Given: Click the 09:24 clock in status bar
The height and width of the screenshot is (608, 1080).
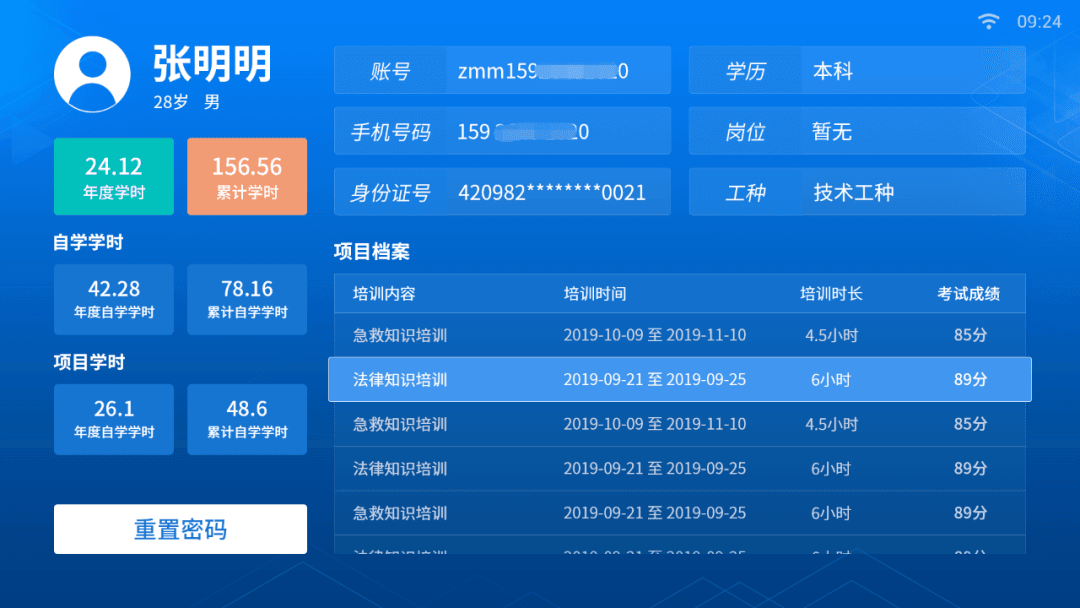Looking at the screenshot, I should point(1039,21).
